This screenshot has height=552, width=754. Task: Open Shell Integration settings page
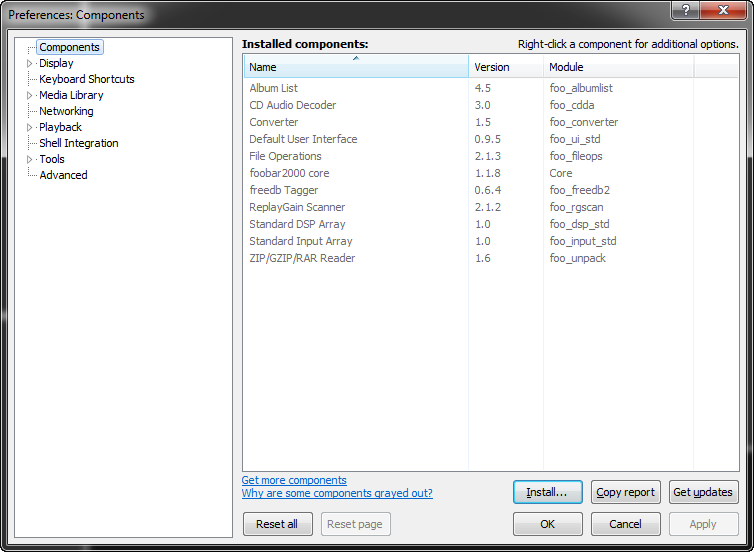79,143
